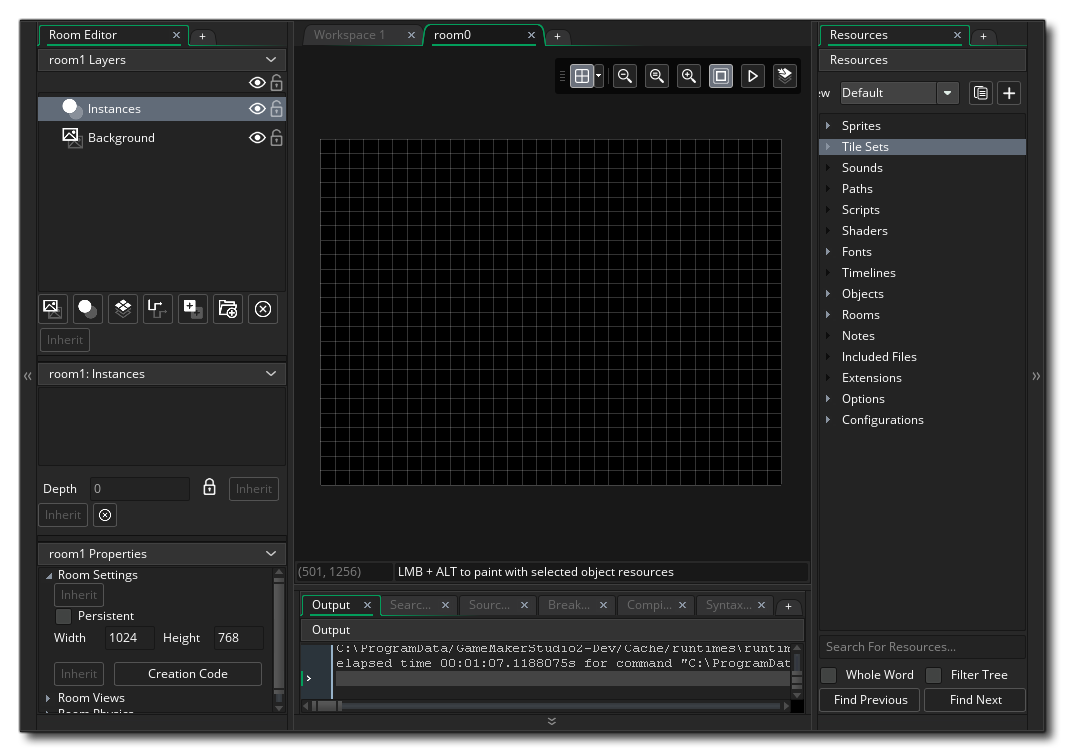
Task: Click the zoom in magnifier icon
Action: tap(689, 76)
